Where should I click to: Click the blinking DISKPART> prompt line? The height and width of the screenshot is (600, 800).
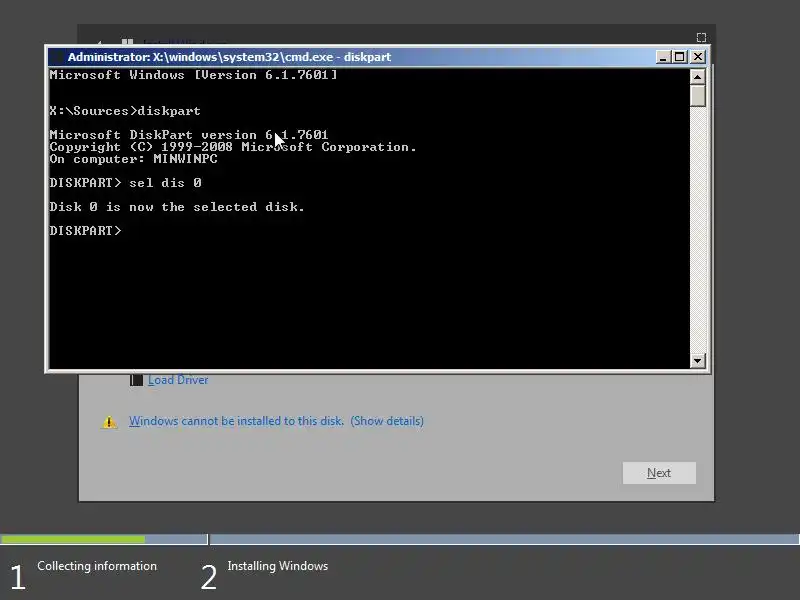(x=86, y=231)
